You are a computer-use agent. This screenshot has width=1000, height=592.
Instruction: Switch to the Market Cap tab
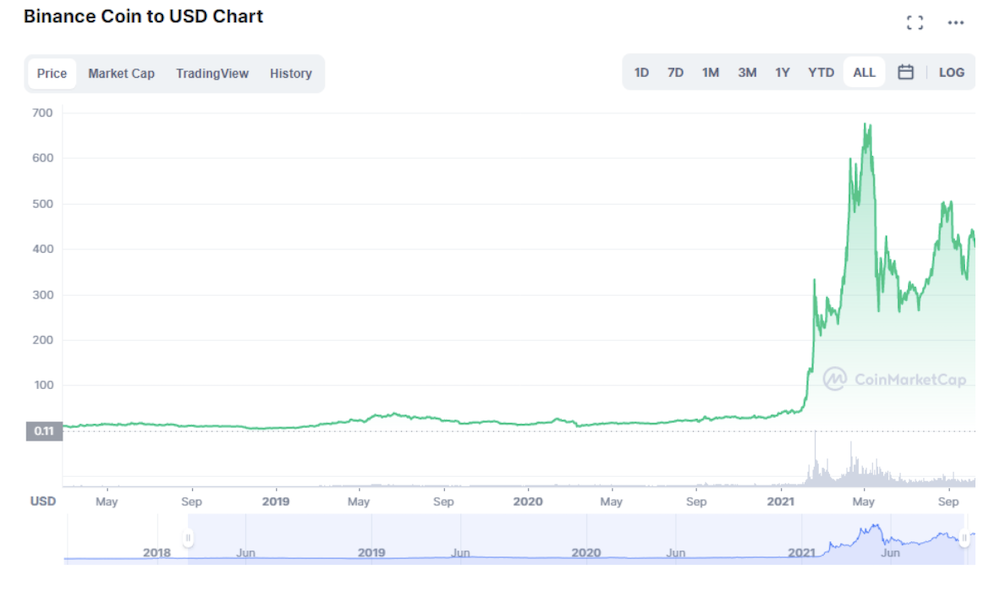click(121, 73)
